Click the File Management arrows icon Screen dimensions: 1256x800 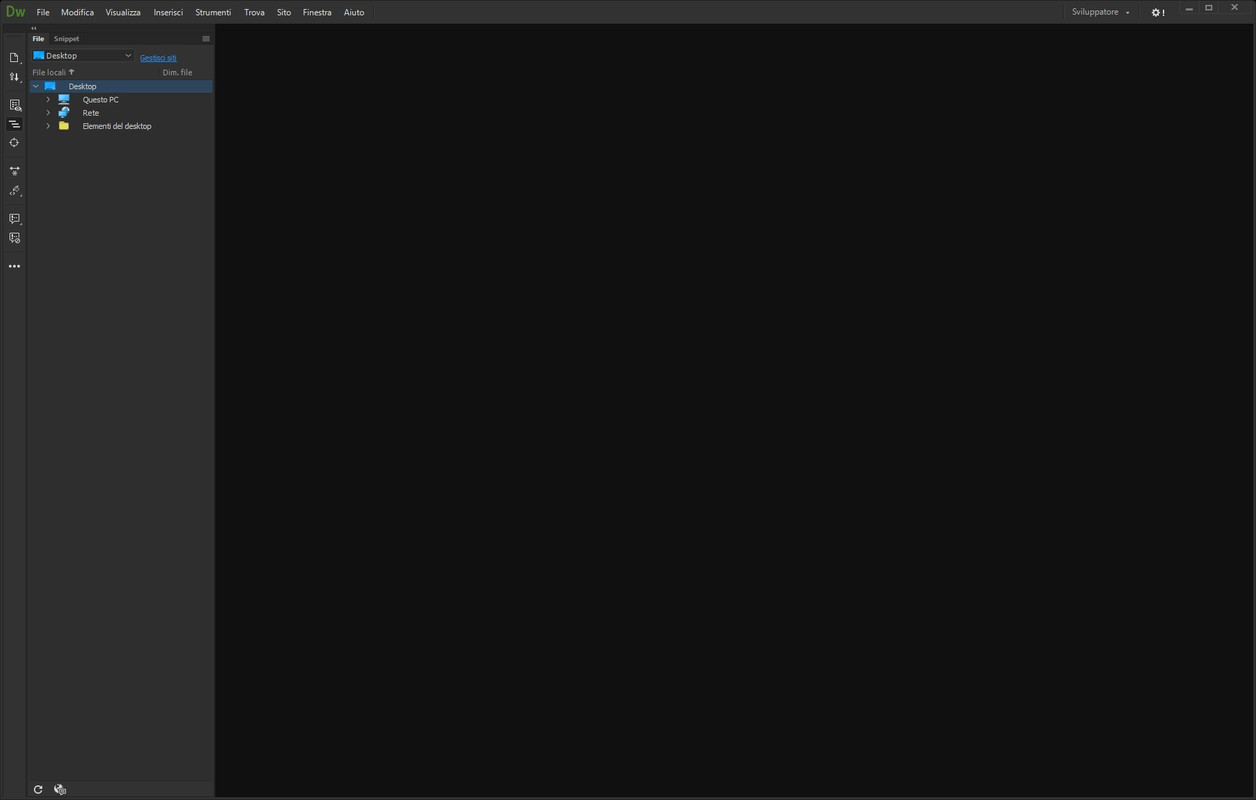(x=14, y=77)
